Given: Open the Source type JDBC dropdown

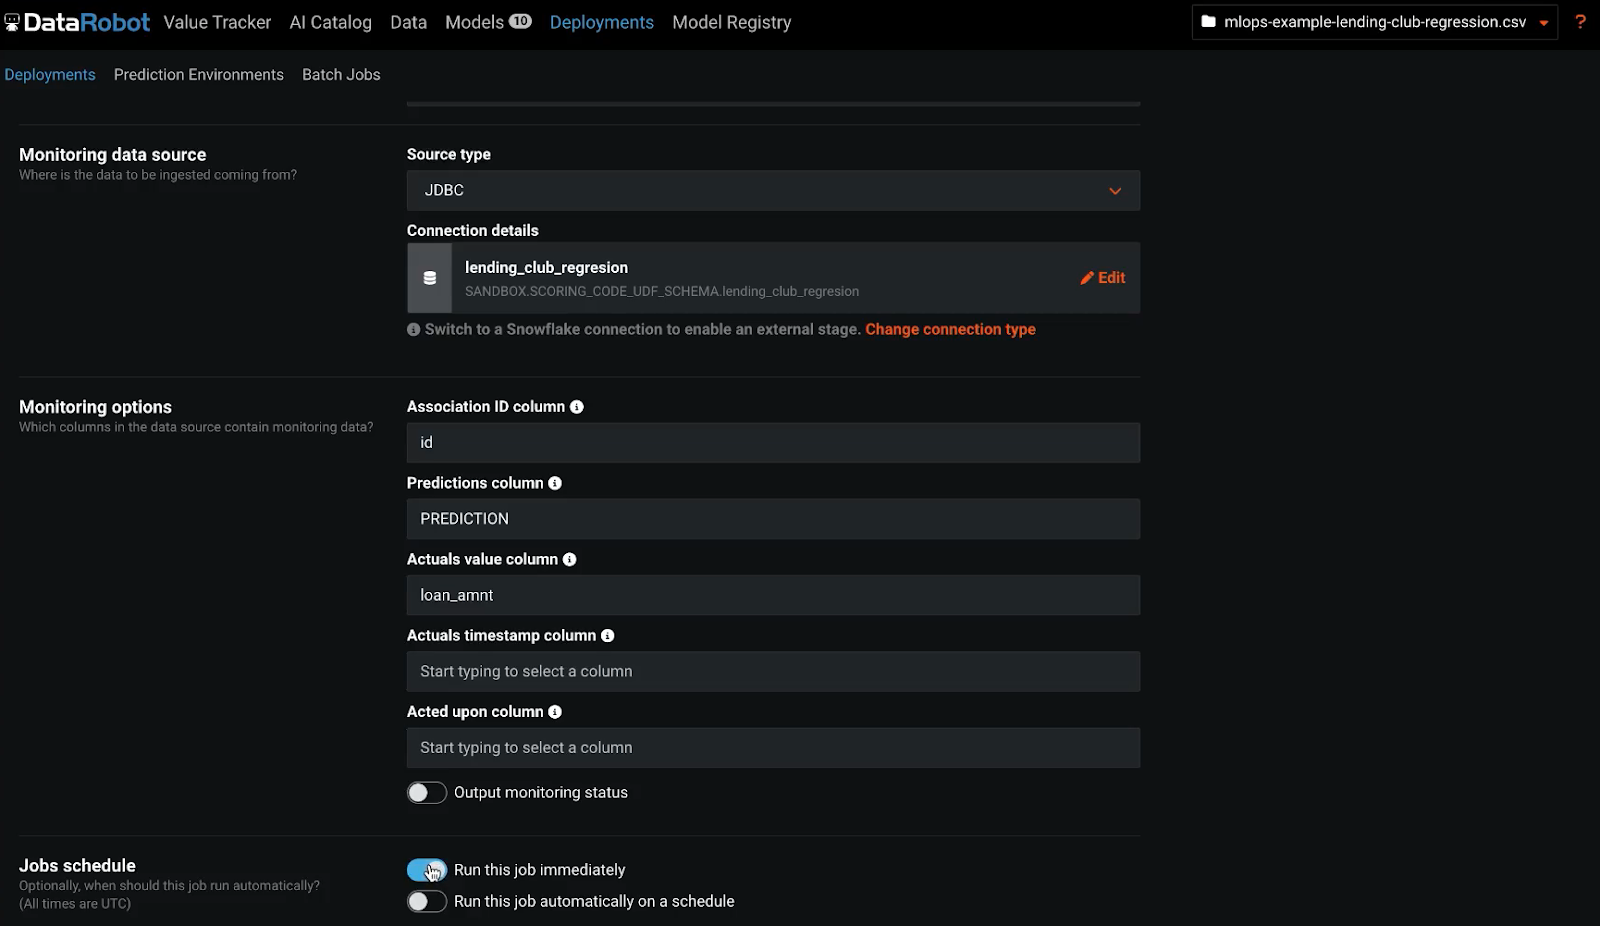Looking at the screenshot, I should click(1115, 190).
